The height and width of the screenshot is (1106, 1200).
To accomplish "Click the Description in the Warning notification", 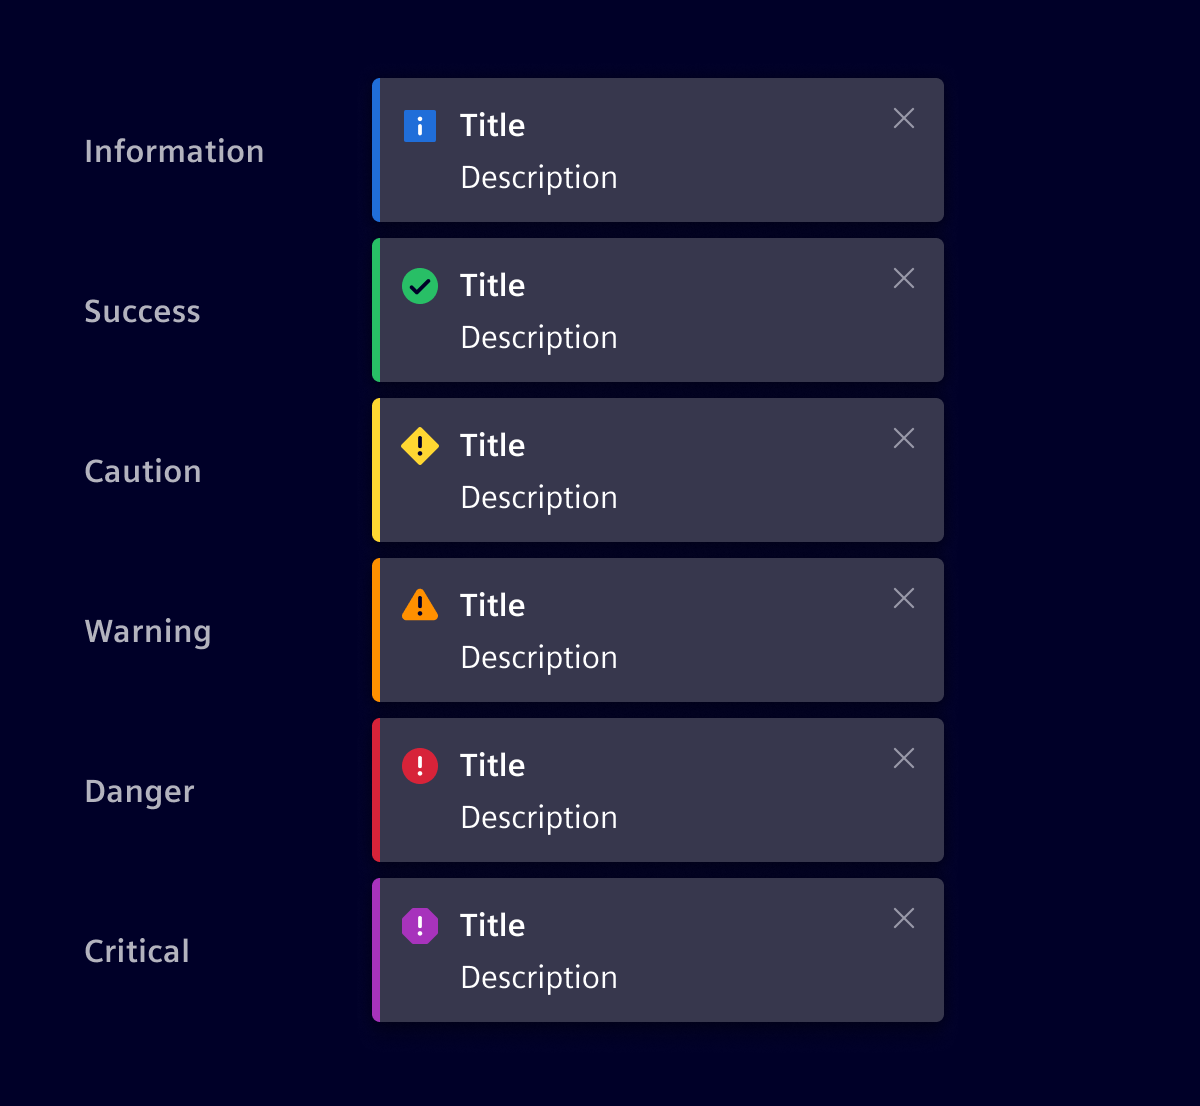I will click(x=539, y=658).
